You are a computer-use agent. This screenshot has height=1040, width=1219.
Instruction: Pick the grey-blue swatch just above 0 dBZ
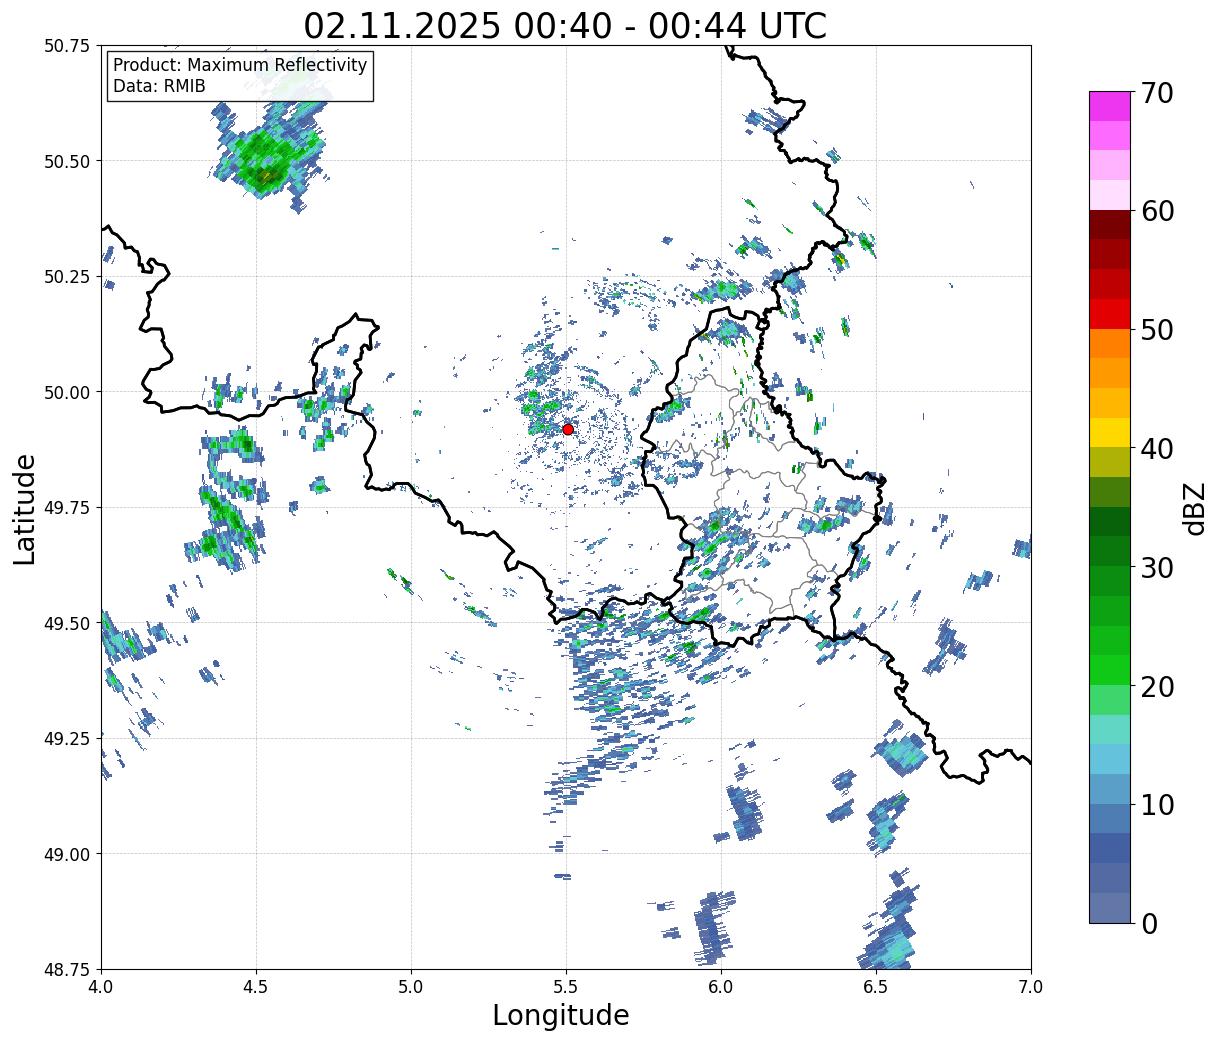click(x=1109, y=907)
